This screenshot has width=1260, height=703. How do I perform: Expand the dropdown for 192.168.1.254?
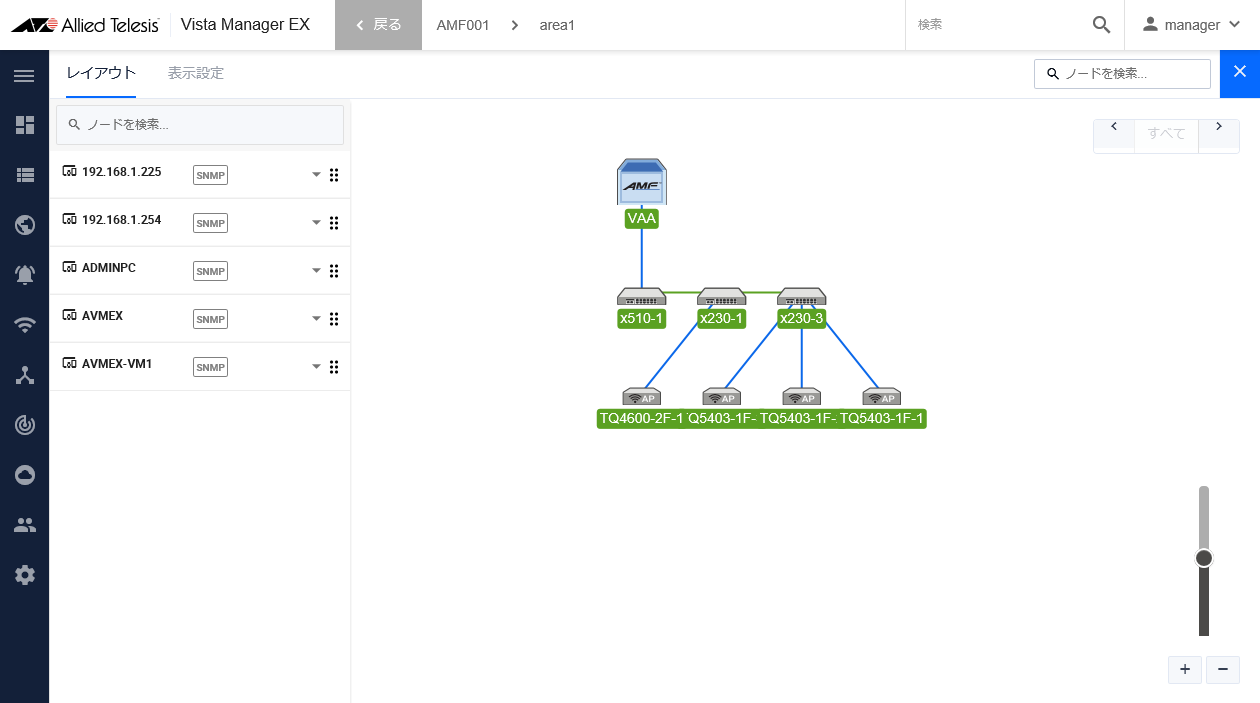(x=316, y=222)
